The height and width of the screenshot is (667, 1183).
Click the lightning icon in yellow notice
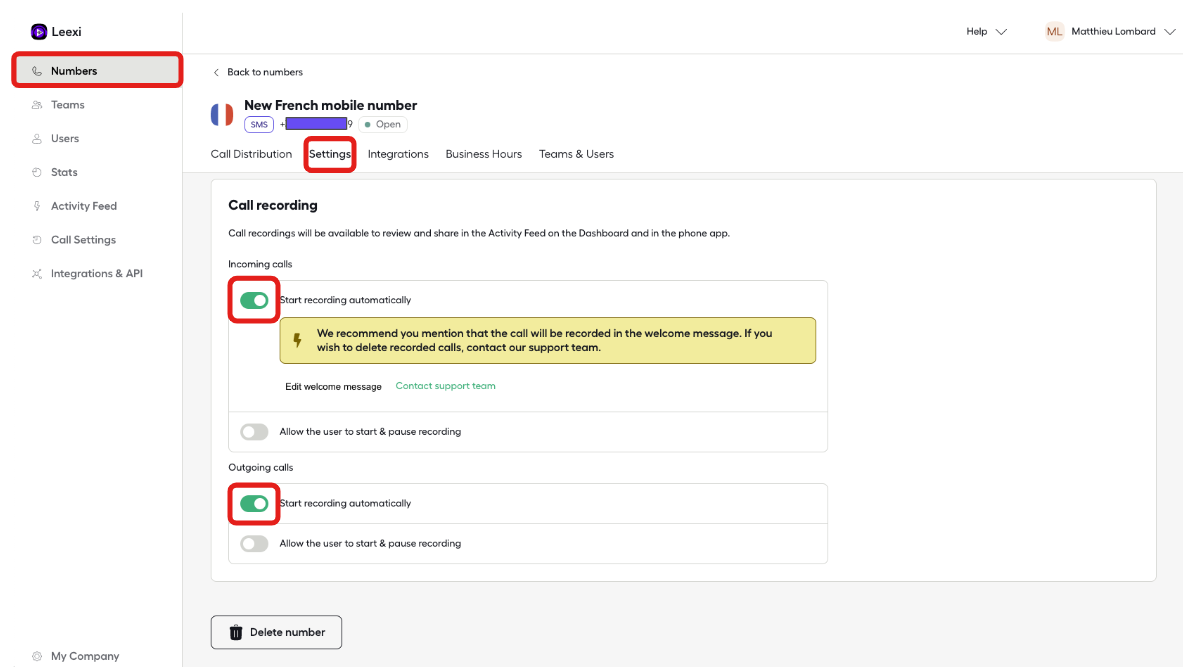click(x=298, y=340)
